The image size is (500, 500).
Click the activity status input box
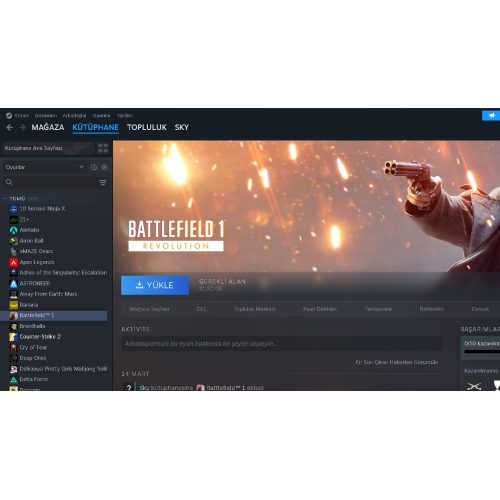click(282, 343)
